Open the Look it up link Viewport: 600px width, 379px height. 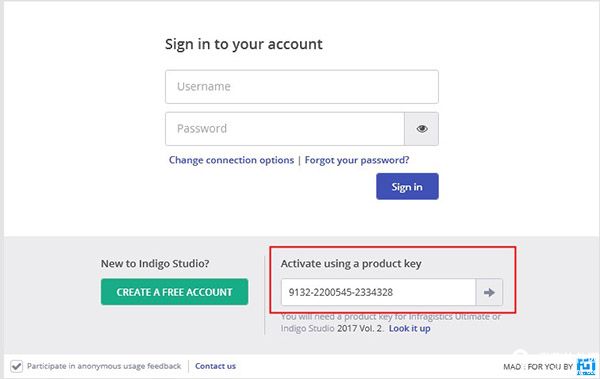tap(409, 328)
